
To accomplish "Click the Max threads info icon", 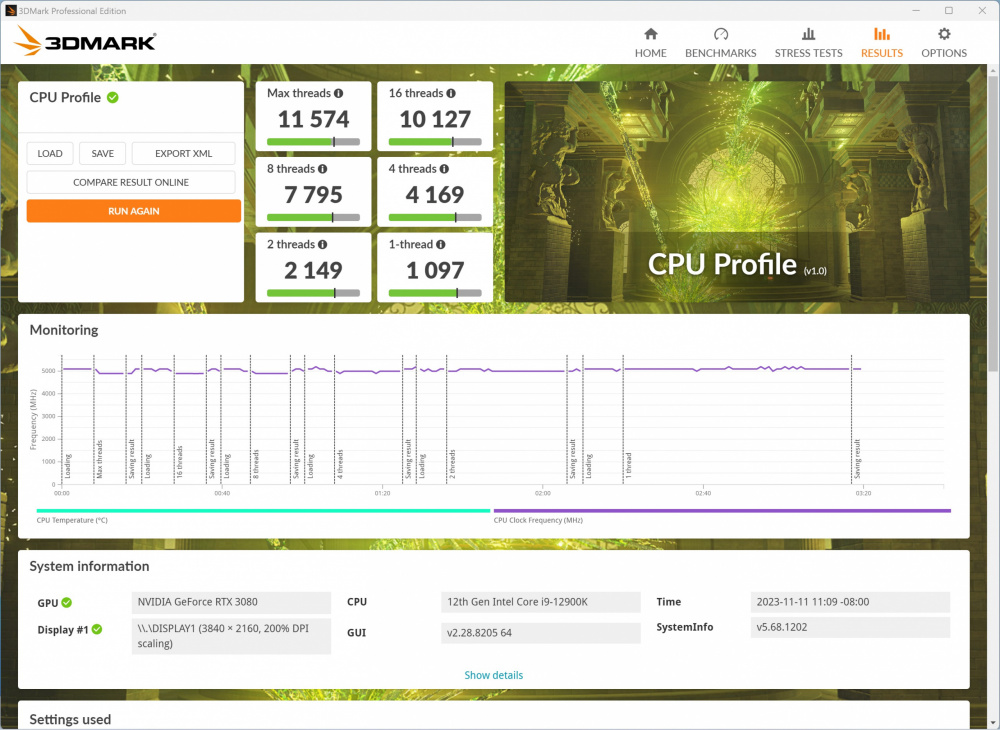I will 339,93.
